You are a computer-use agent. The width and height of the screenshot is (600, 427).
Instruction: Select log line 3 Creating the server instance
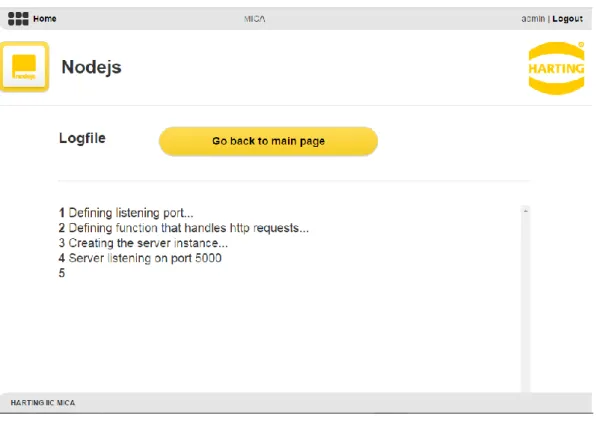click(x=143, y=243)
